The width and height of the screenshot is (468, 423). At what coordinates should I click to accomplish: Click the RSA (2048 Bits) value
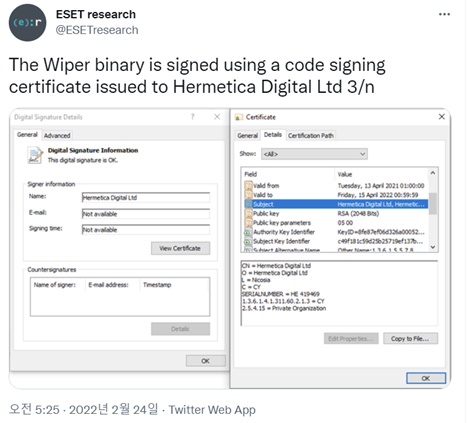[358, 214]
